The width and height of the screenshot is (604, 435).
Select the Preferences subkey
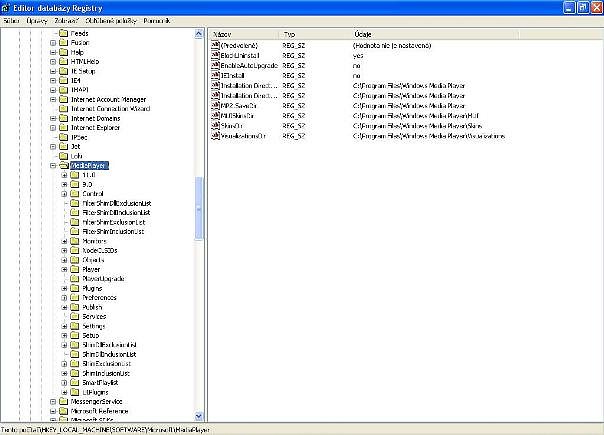tap(99, 297)
